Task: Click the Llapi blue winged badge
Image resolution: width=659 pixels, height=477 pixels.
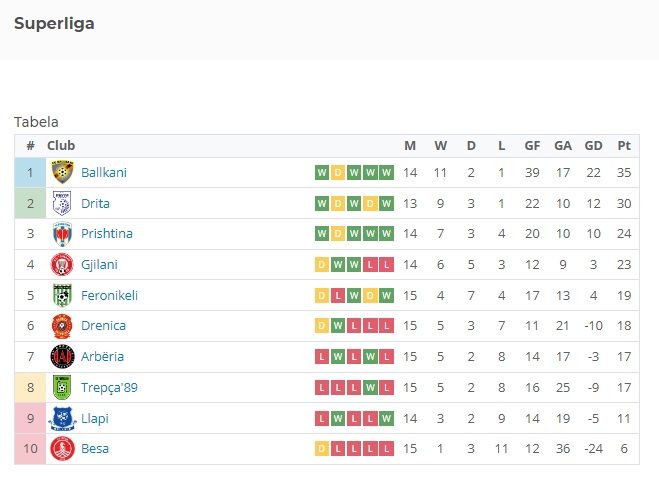Action: 62,419
